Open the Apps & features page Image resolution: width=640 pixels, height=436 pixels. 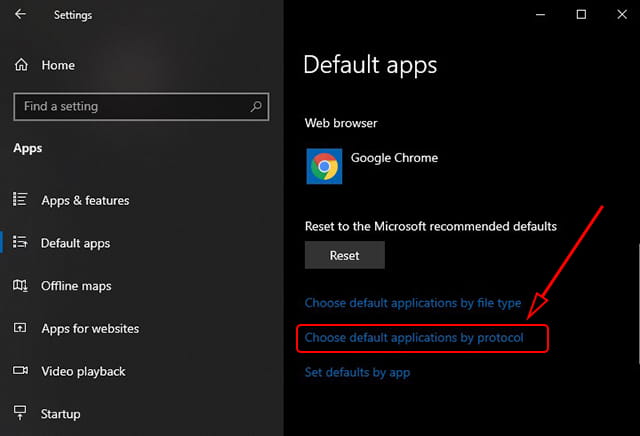point(85,200)
